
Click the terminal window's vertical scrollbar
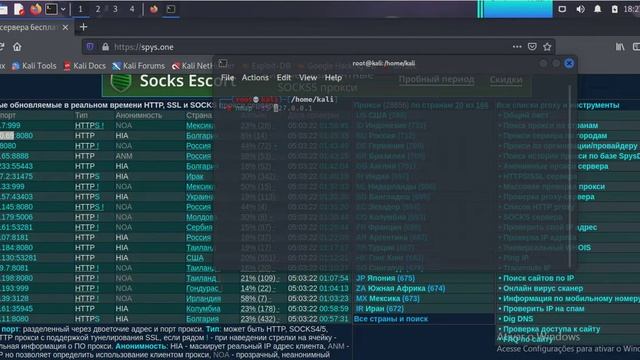pos(570,176)
